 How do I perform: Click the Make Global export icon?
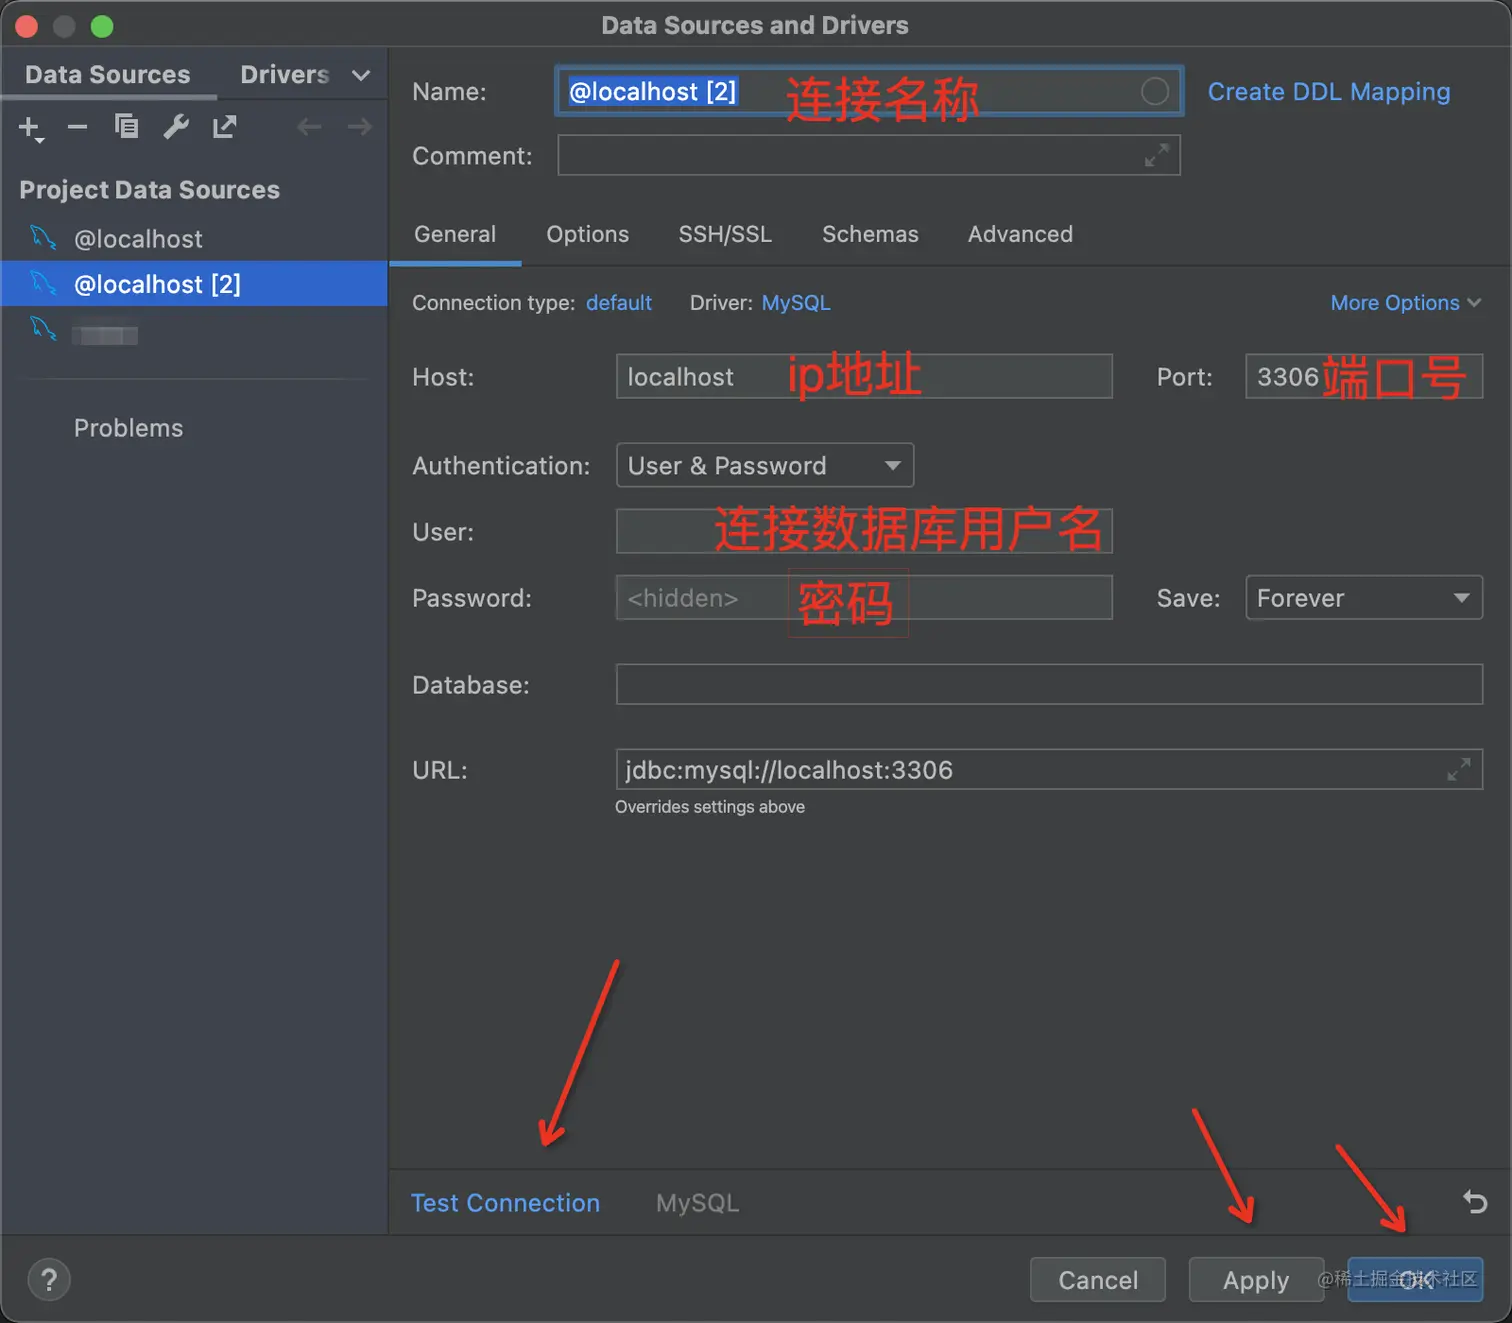pos(224,126)
